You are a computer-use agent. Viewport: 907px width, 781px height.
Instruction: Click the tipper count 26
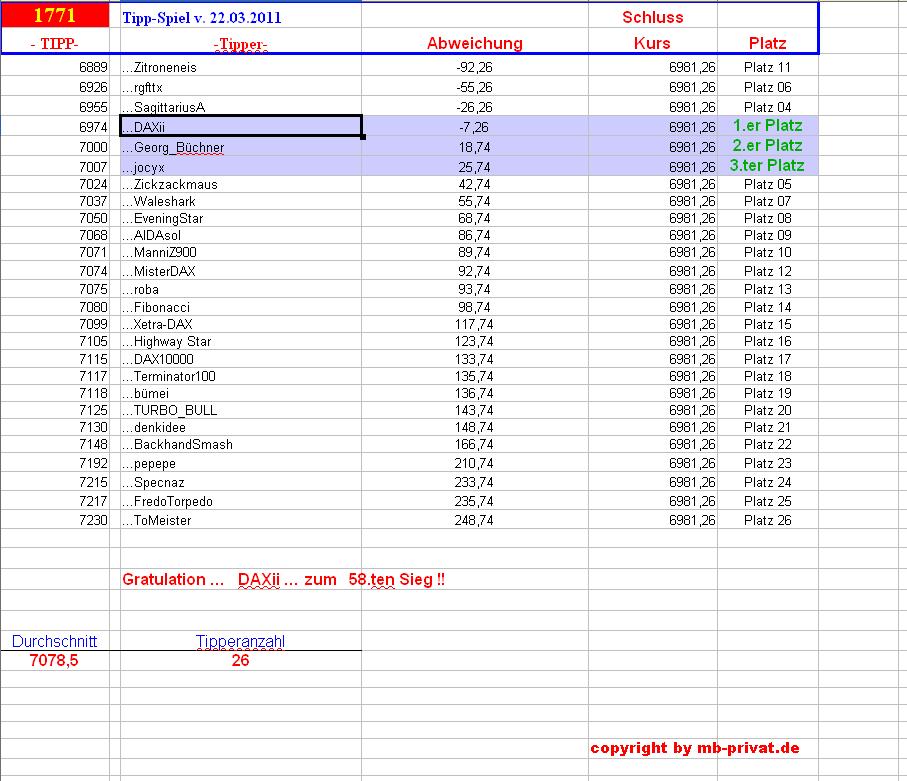(241, 660)
